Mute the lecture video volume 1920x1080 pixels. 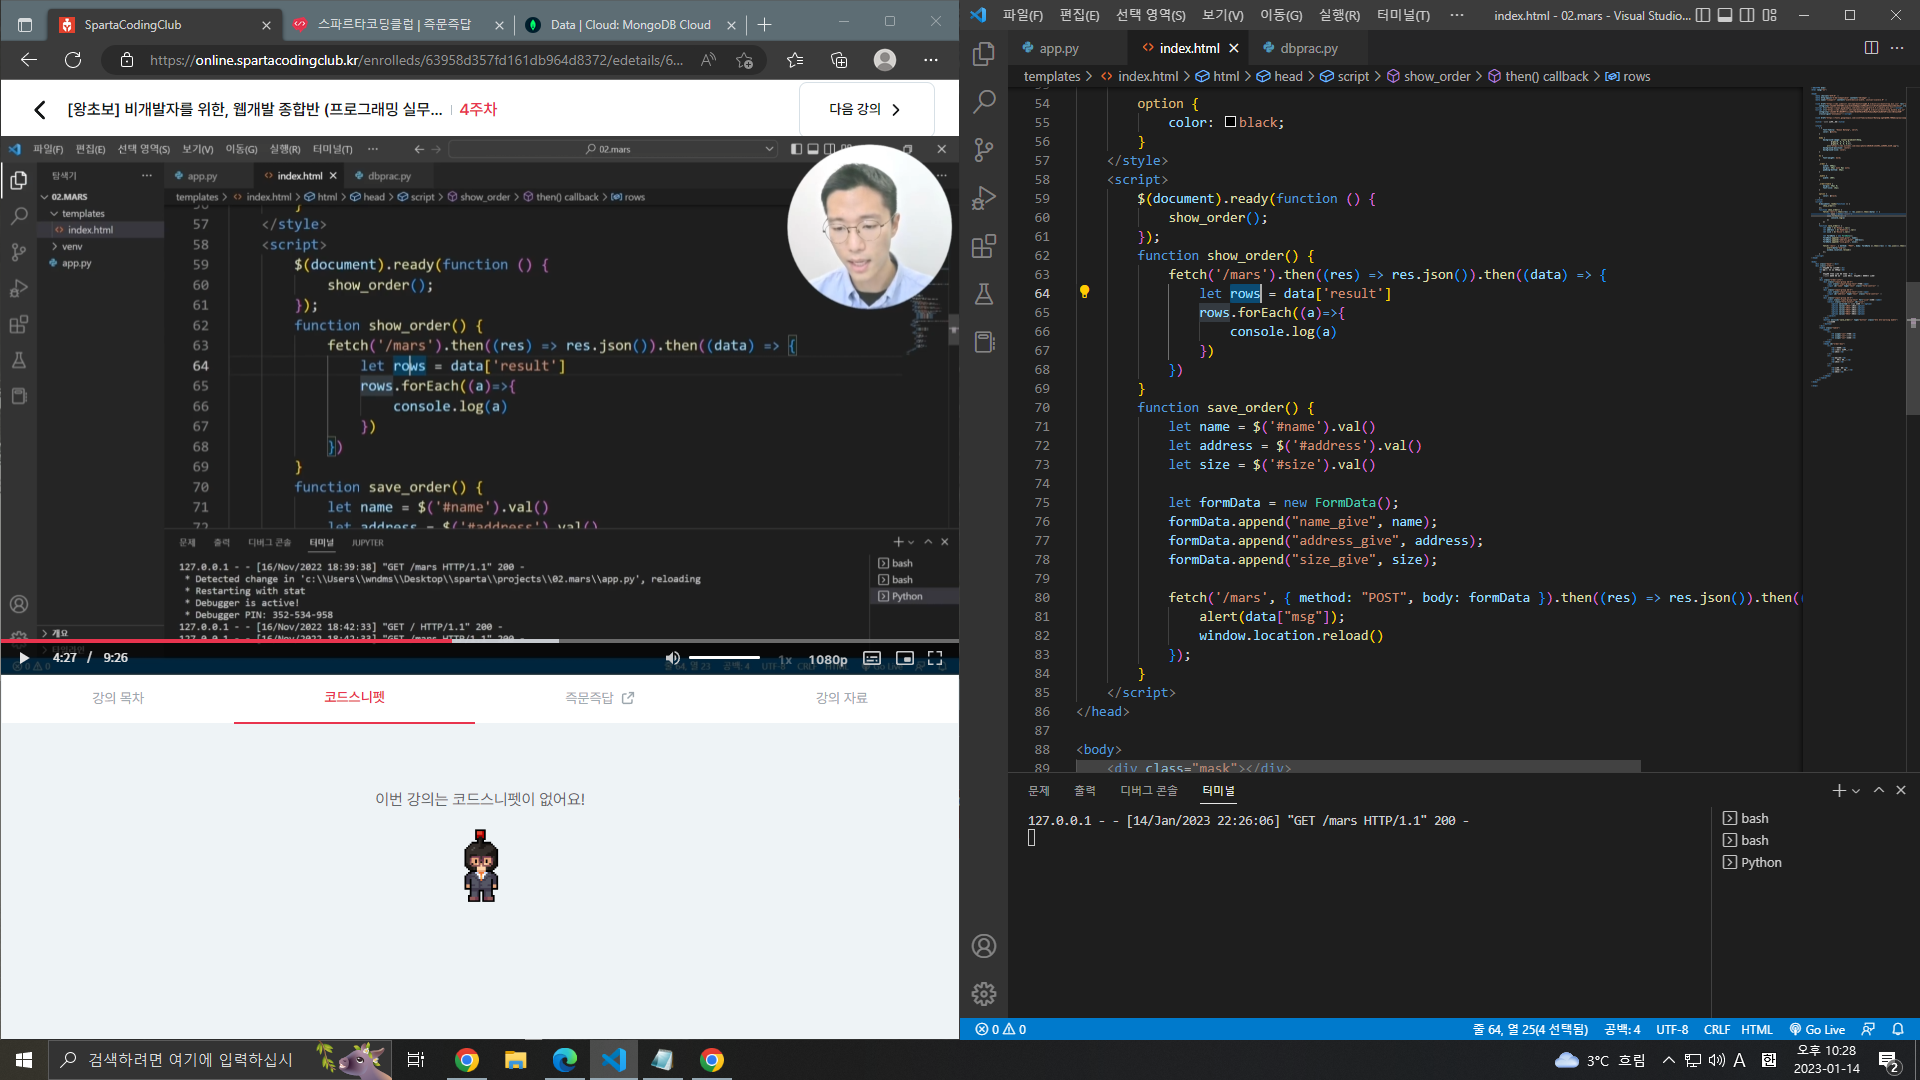coord(673,658)
